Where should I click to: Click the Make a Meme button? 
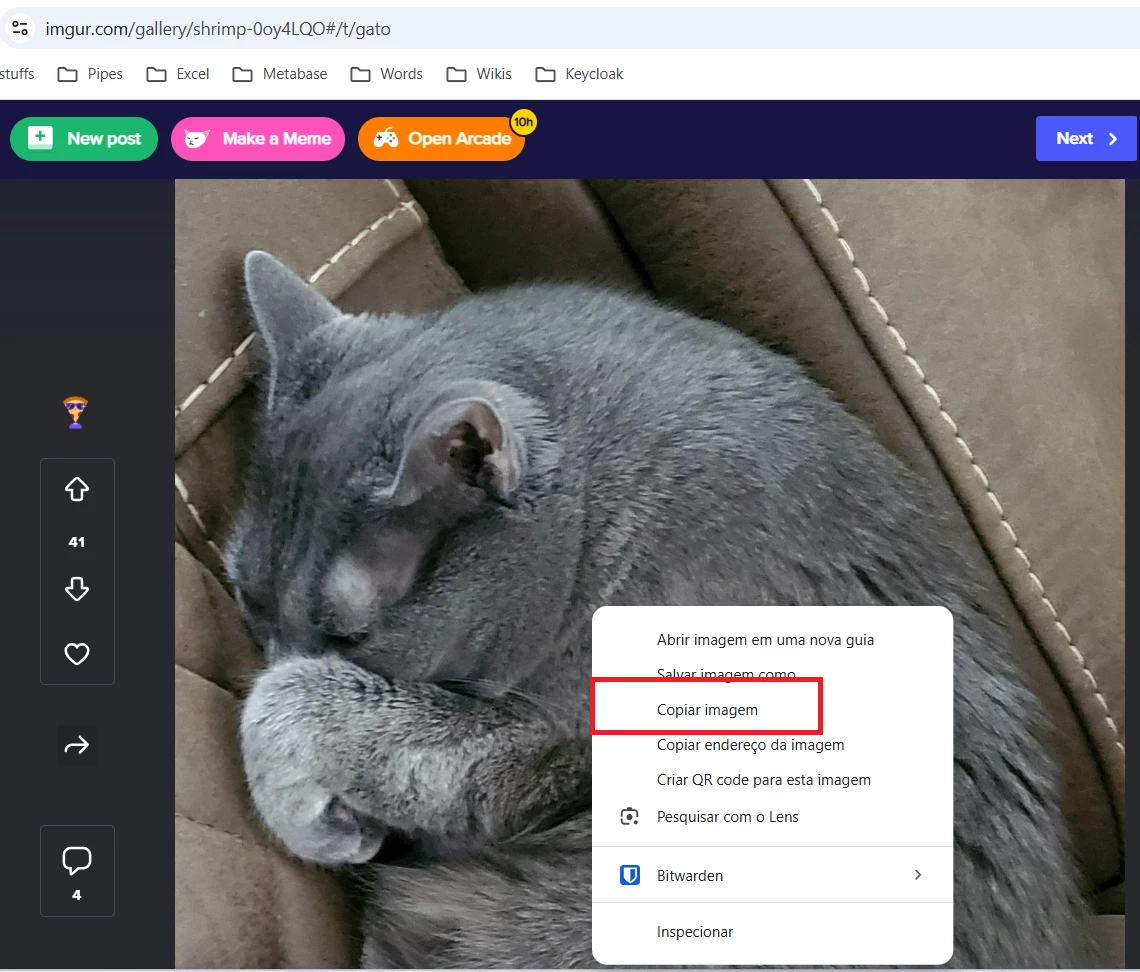pyautogui.click(x=257, y=139)
